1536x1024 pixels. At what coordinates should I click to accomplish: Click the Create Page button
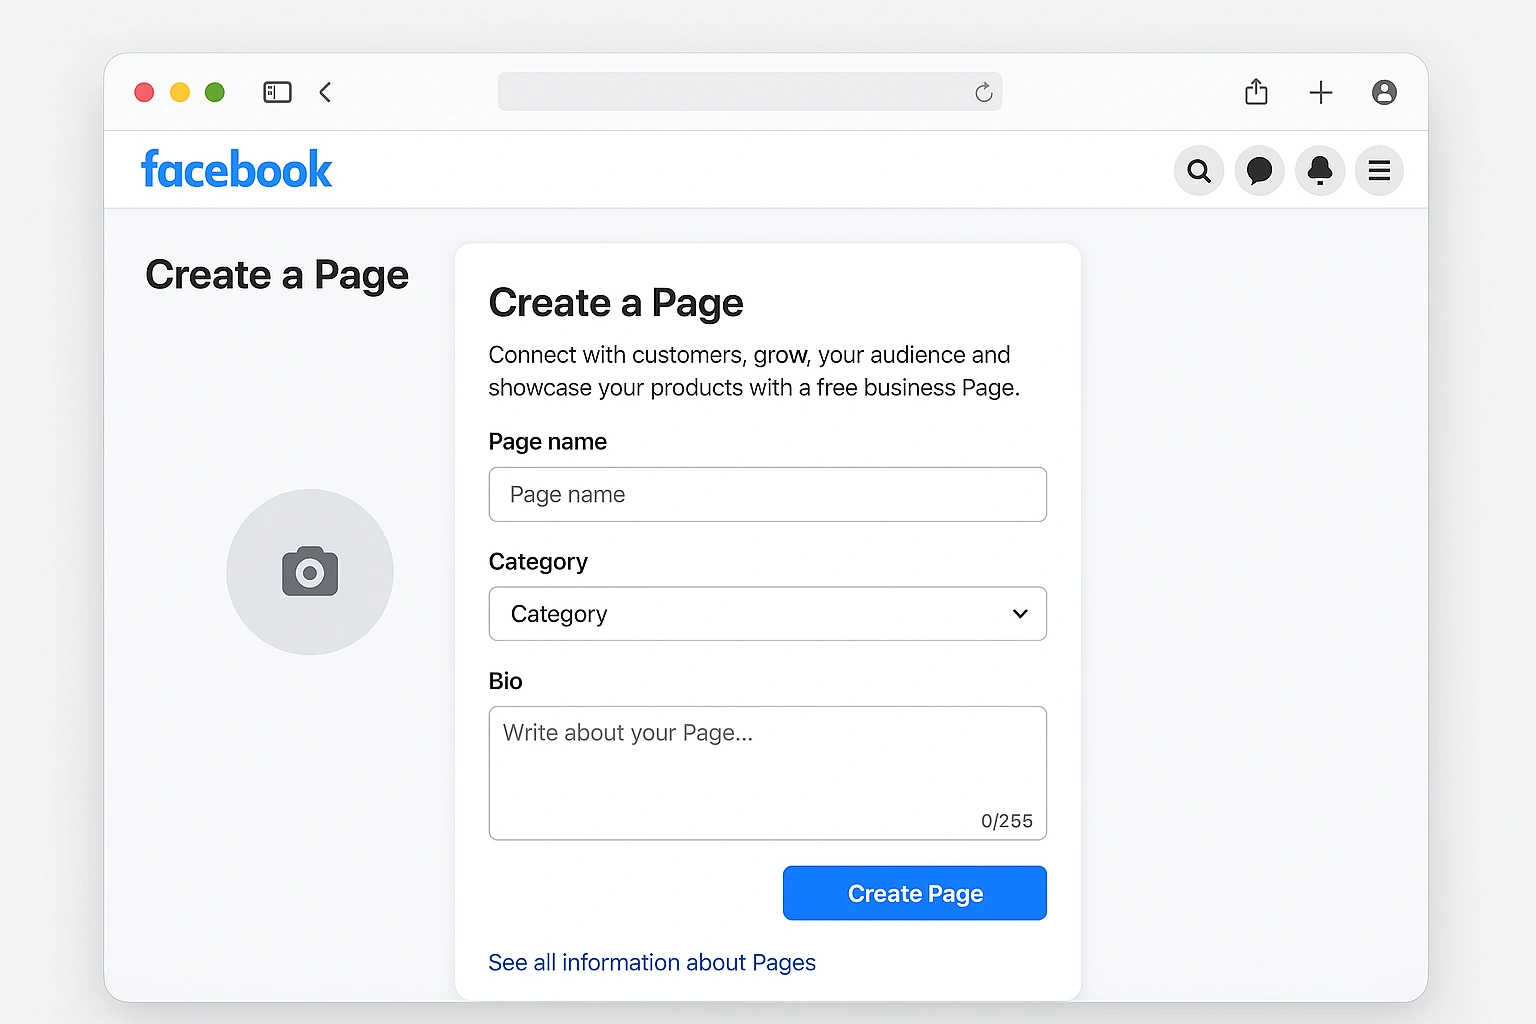(x=914, y=893)
